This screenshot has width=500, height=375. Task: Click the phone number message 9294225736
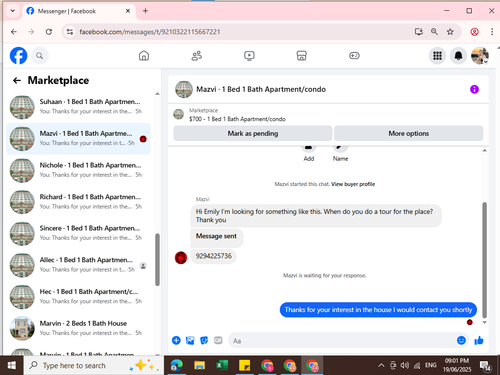point(214,256)
